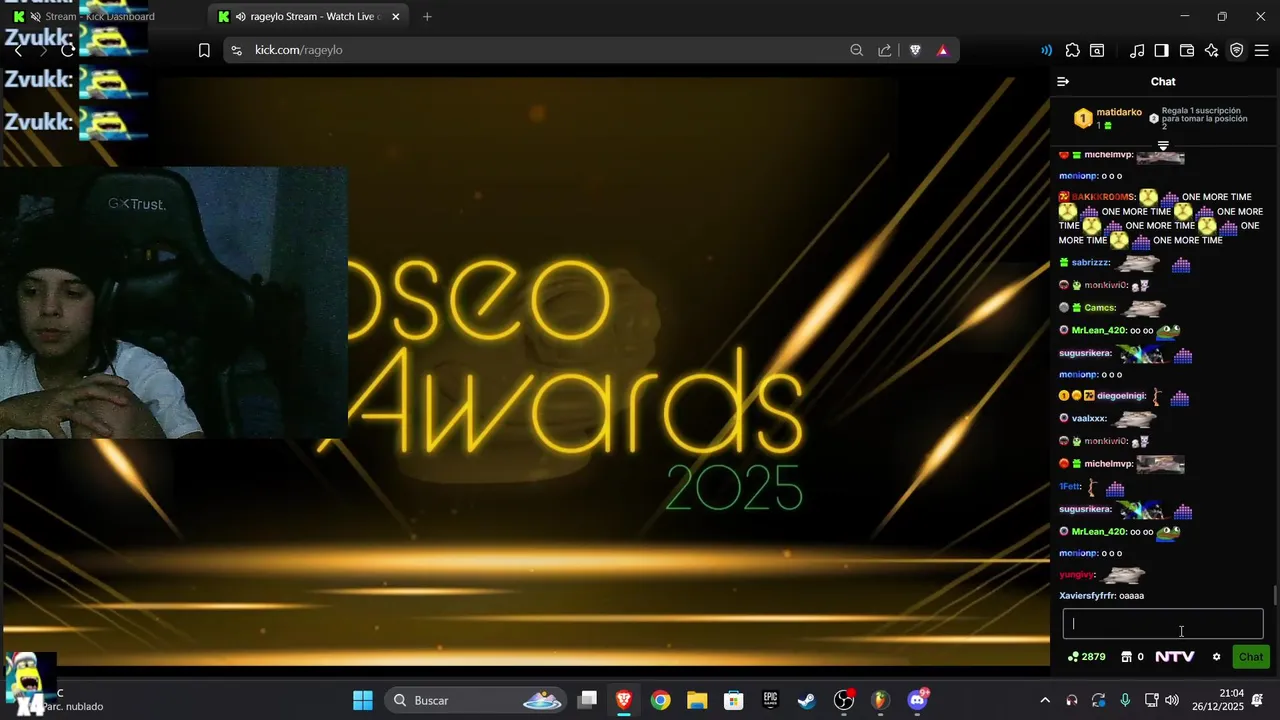Open the tab search icon
Image resolution: width=1280 pixels, height=720 pixels.
(x=1097, y=50)
